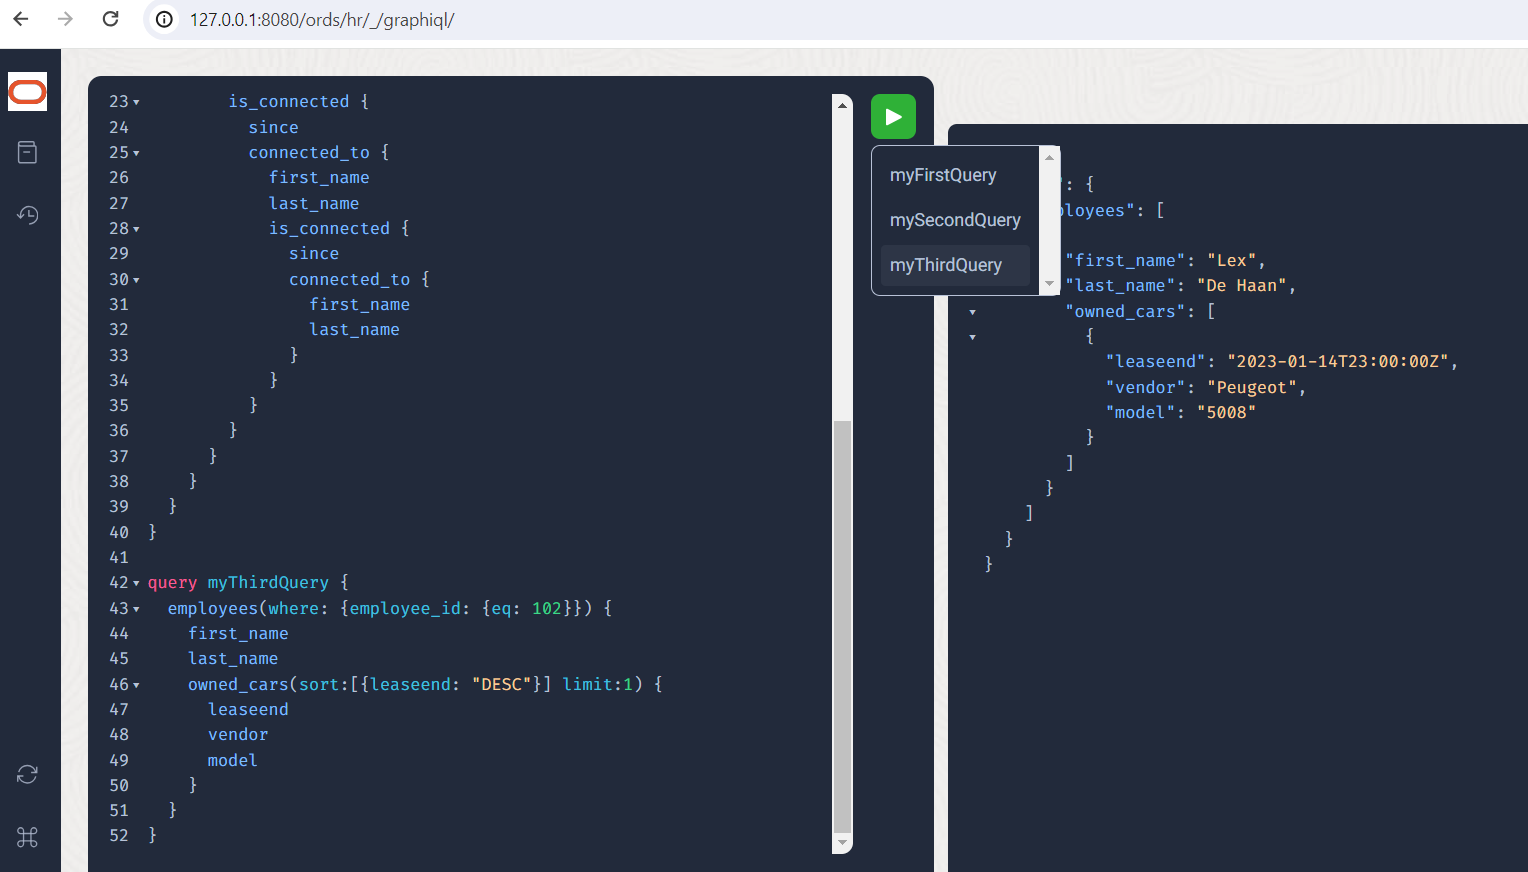
Task: Click "5008" model value in results
Action: click(1226, 412)
